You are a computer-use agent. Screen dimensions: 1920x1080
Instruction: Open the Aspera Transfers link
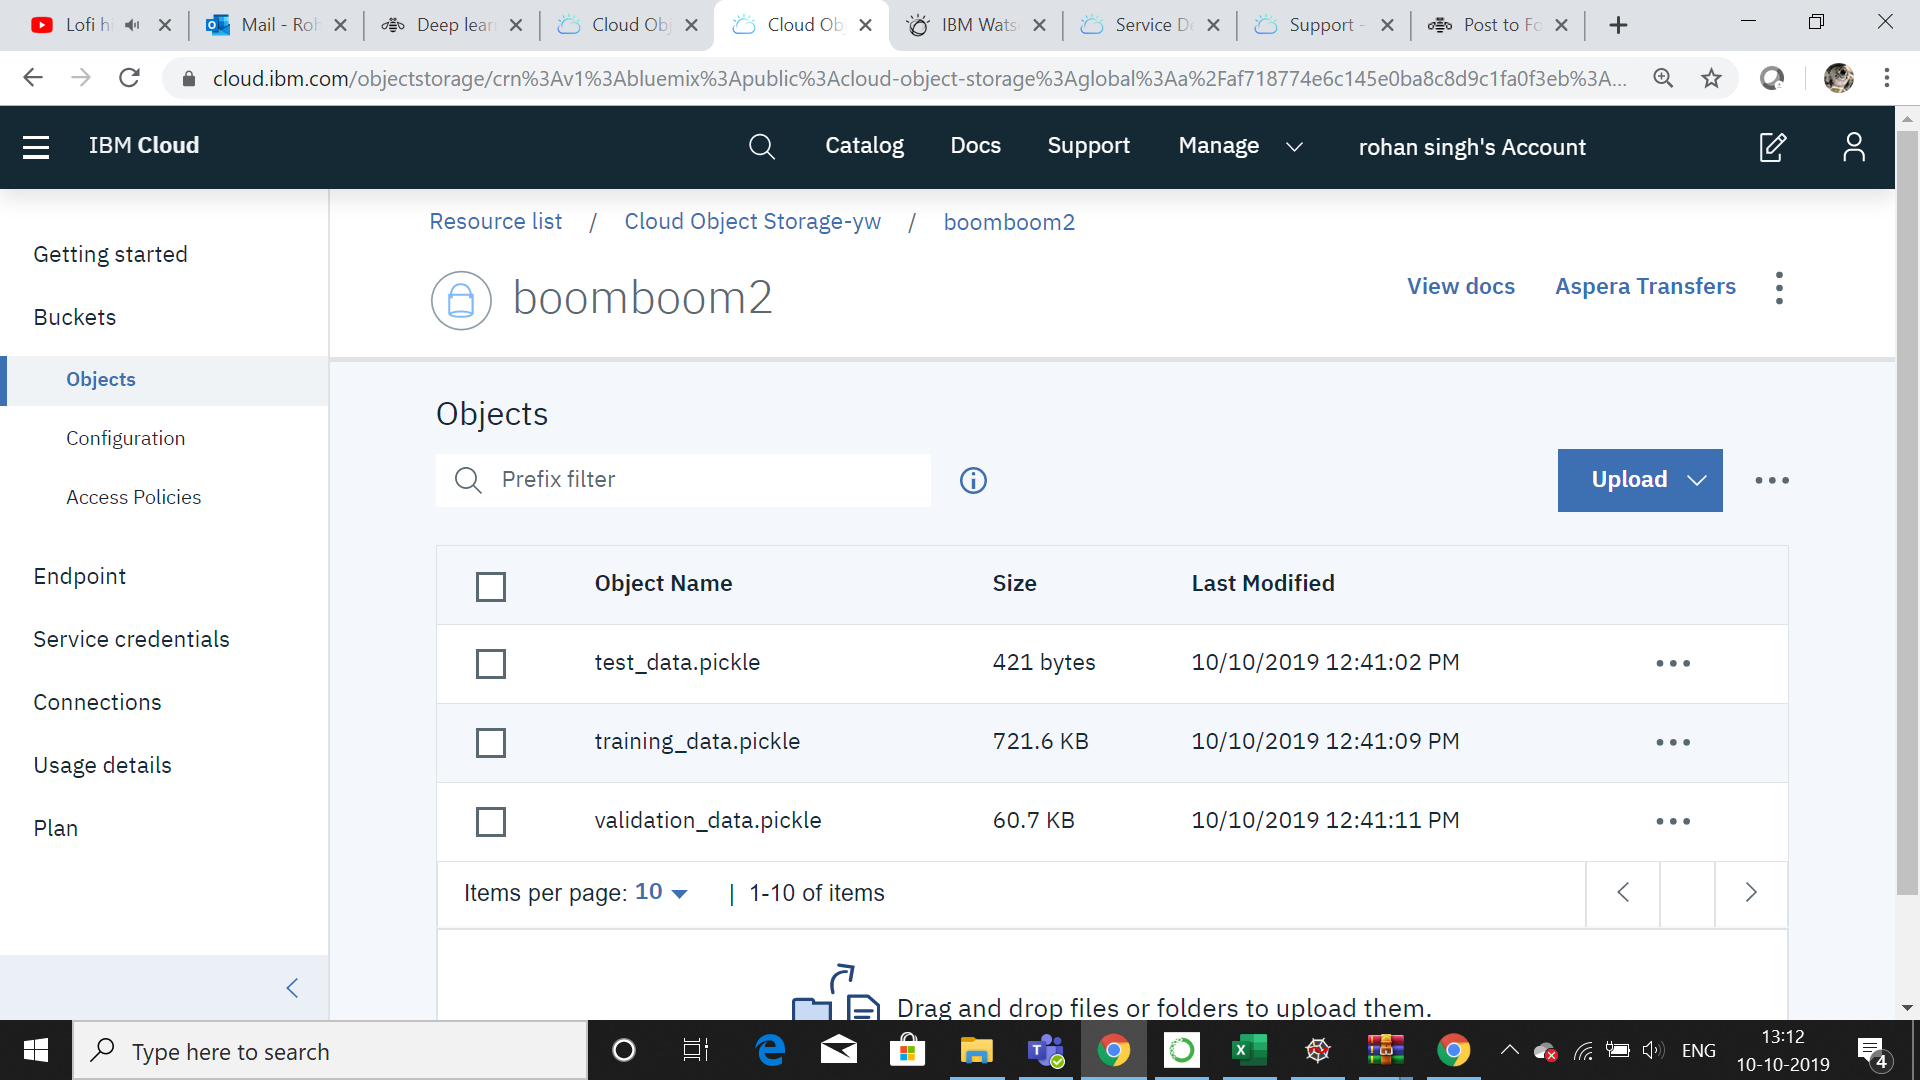tap(1645, 287)
